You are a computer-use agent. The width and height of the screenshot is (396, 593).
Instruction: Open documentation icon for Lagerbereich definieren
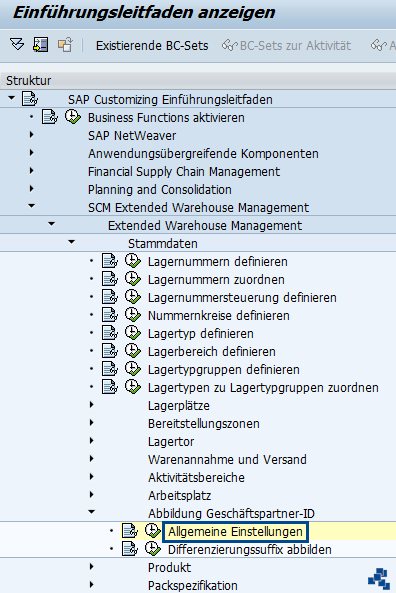coord(110,351)
